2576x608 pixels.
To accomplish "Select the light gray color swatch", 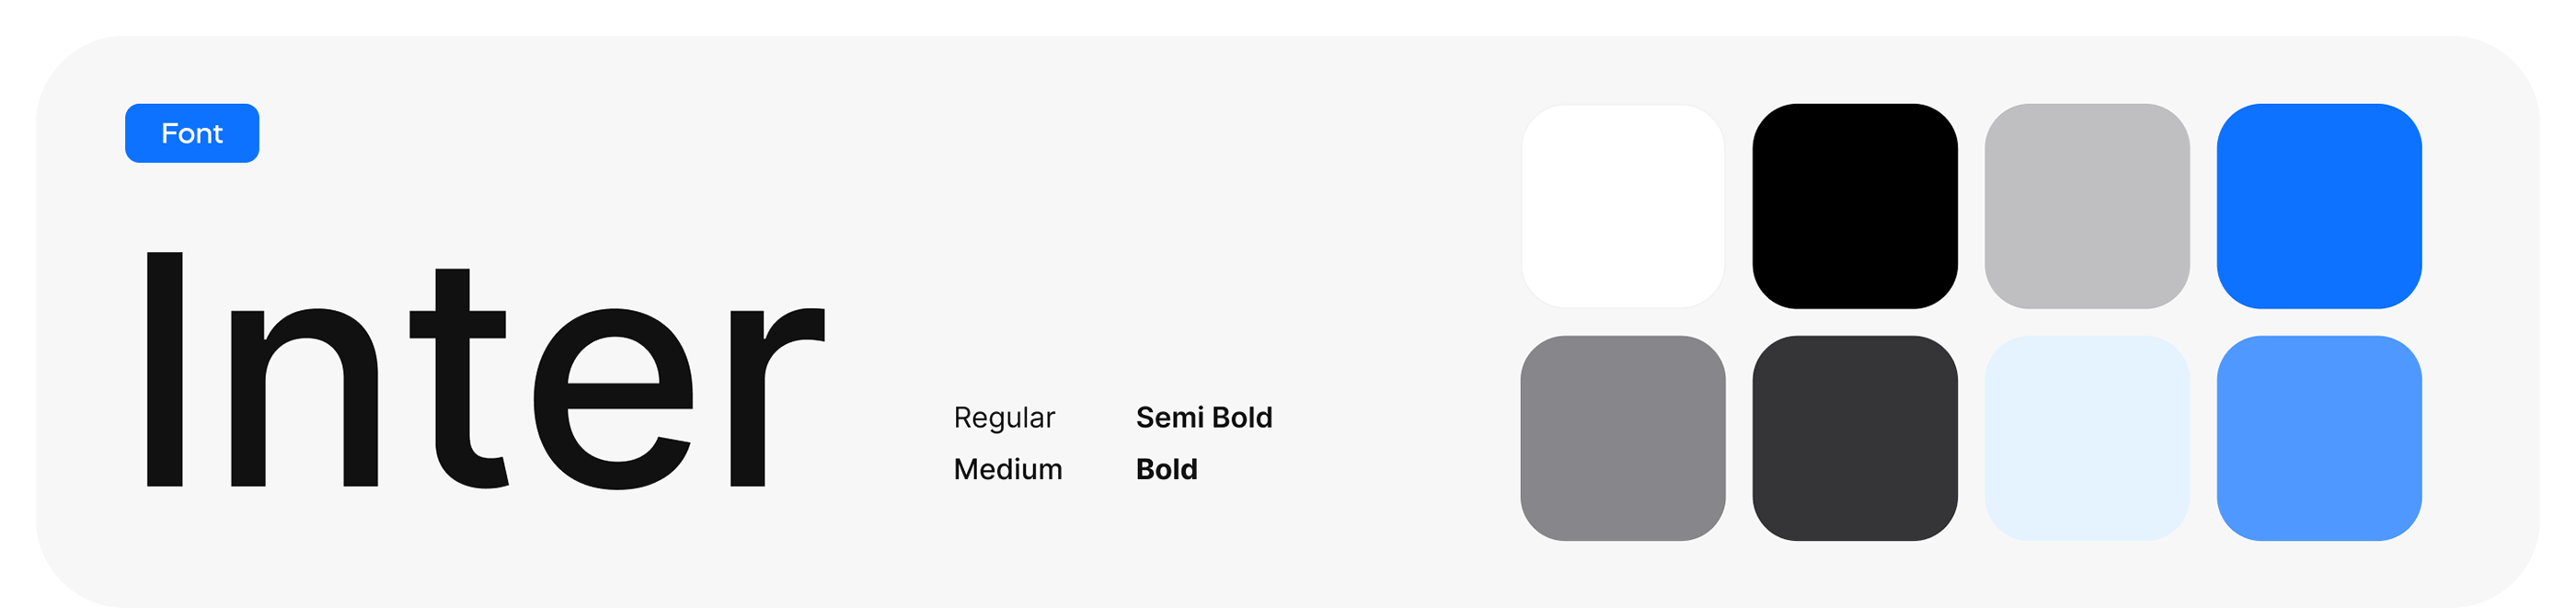I will pyautogui.click(x=2087, y=206).
